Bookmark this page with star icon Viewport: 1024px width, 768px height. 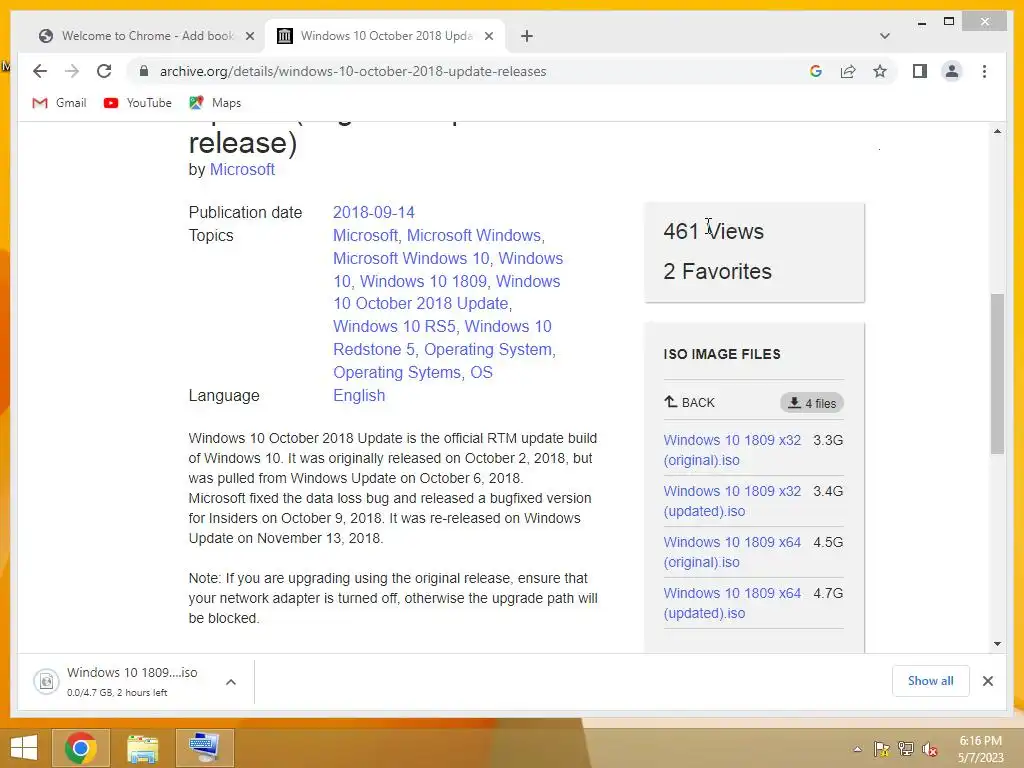coord(880,71)
